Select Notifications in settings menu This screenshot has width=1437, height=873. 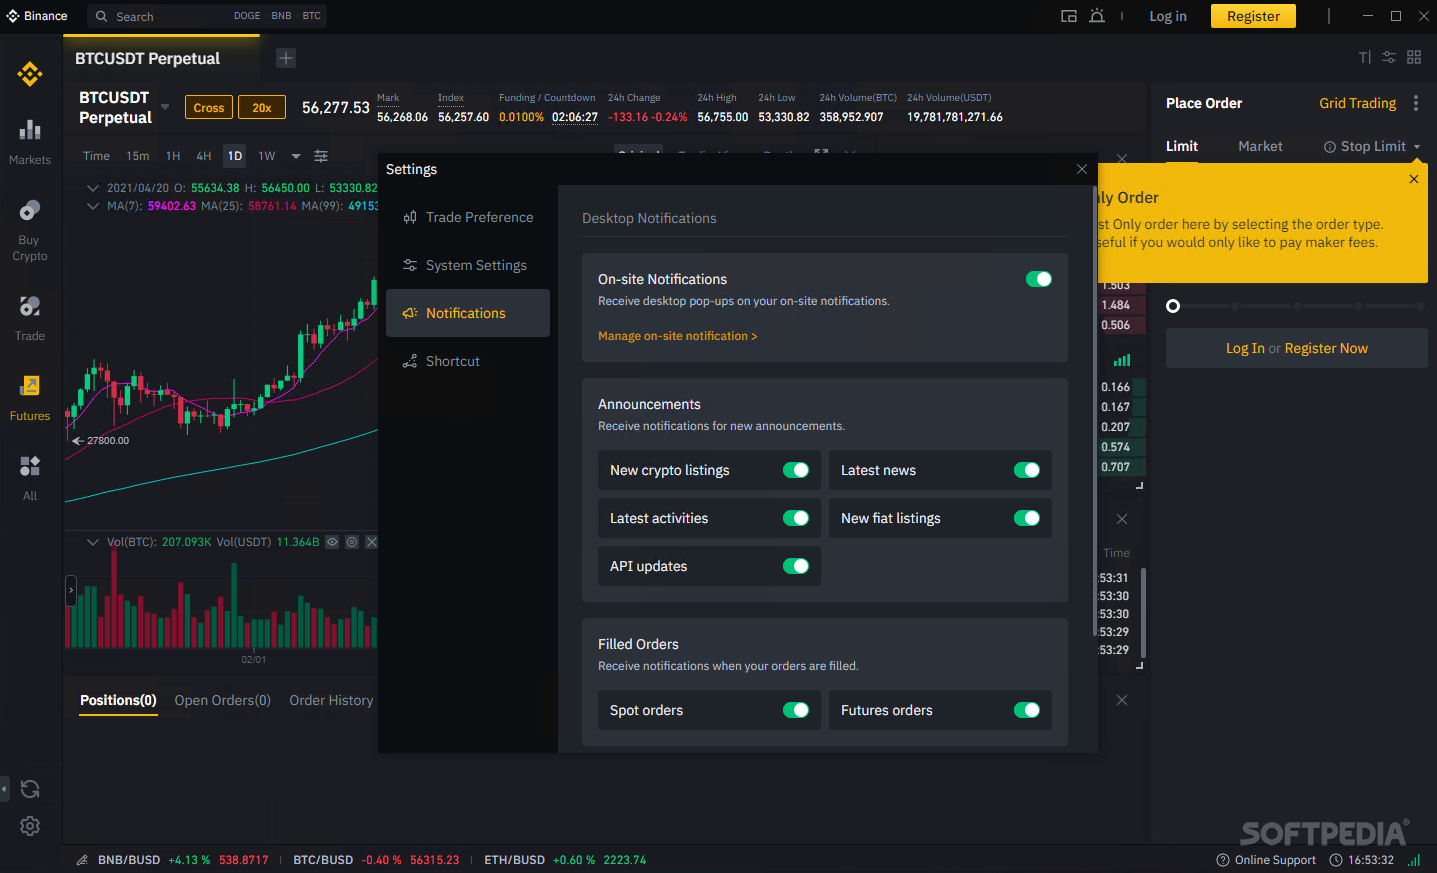click(x=468, y=313)
